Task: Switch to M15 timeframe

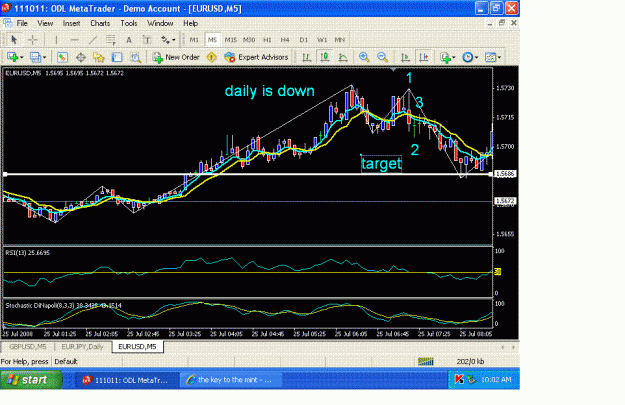Action: tap(230, 39)
